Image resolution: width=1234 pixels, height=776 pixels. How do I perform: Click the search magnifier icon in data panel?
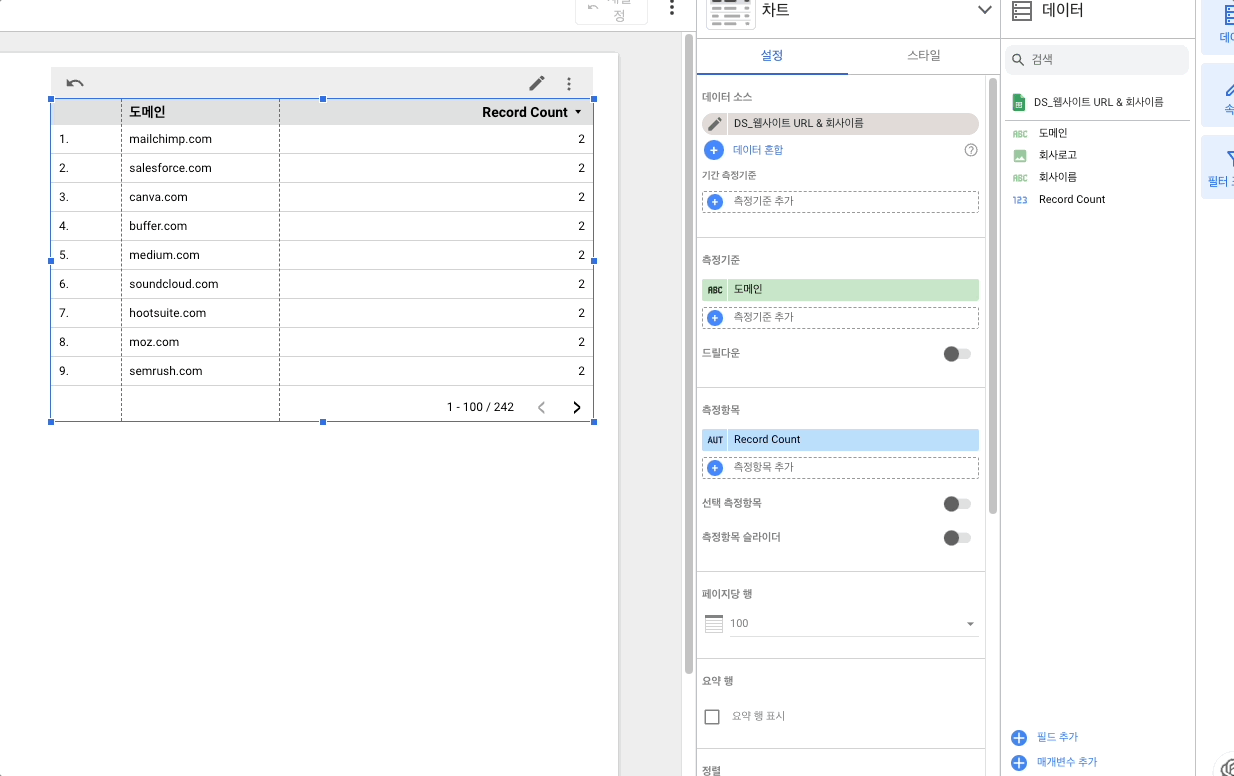[1018, 60]
